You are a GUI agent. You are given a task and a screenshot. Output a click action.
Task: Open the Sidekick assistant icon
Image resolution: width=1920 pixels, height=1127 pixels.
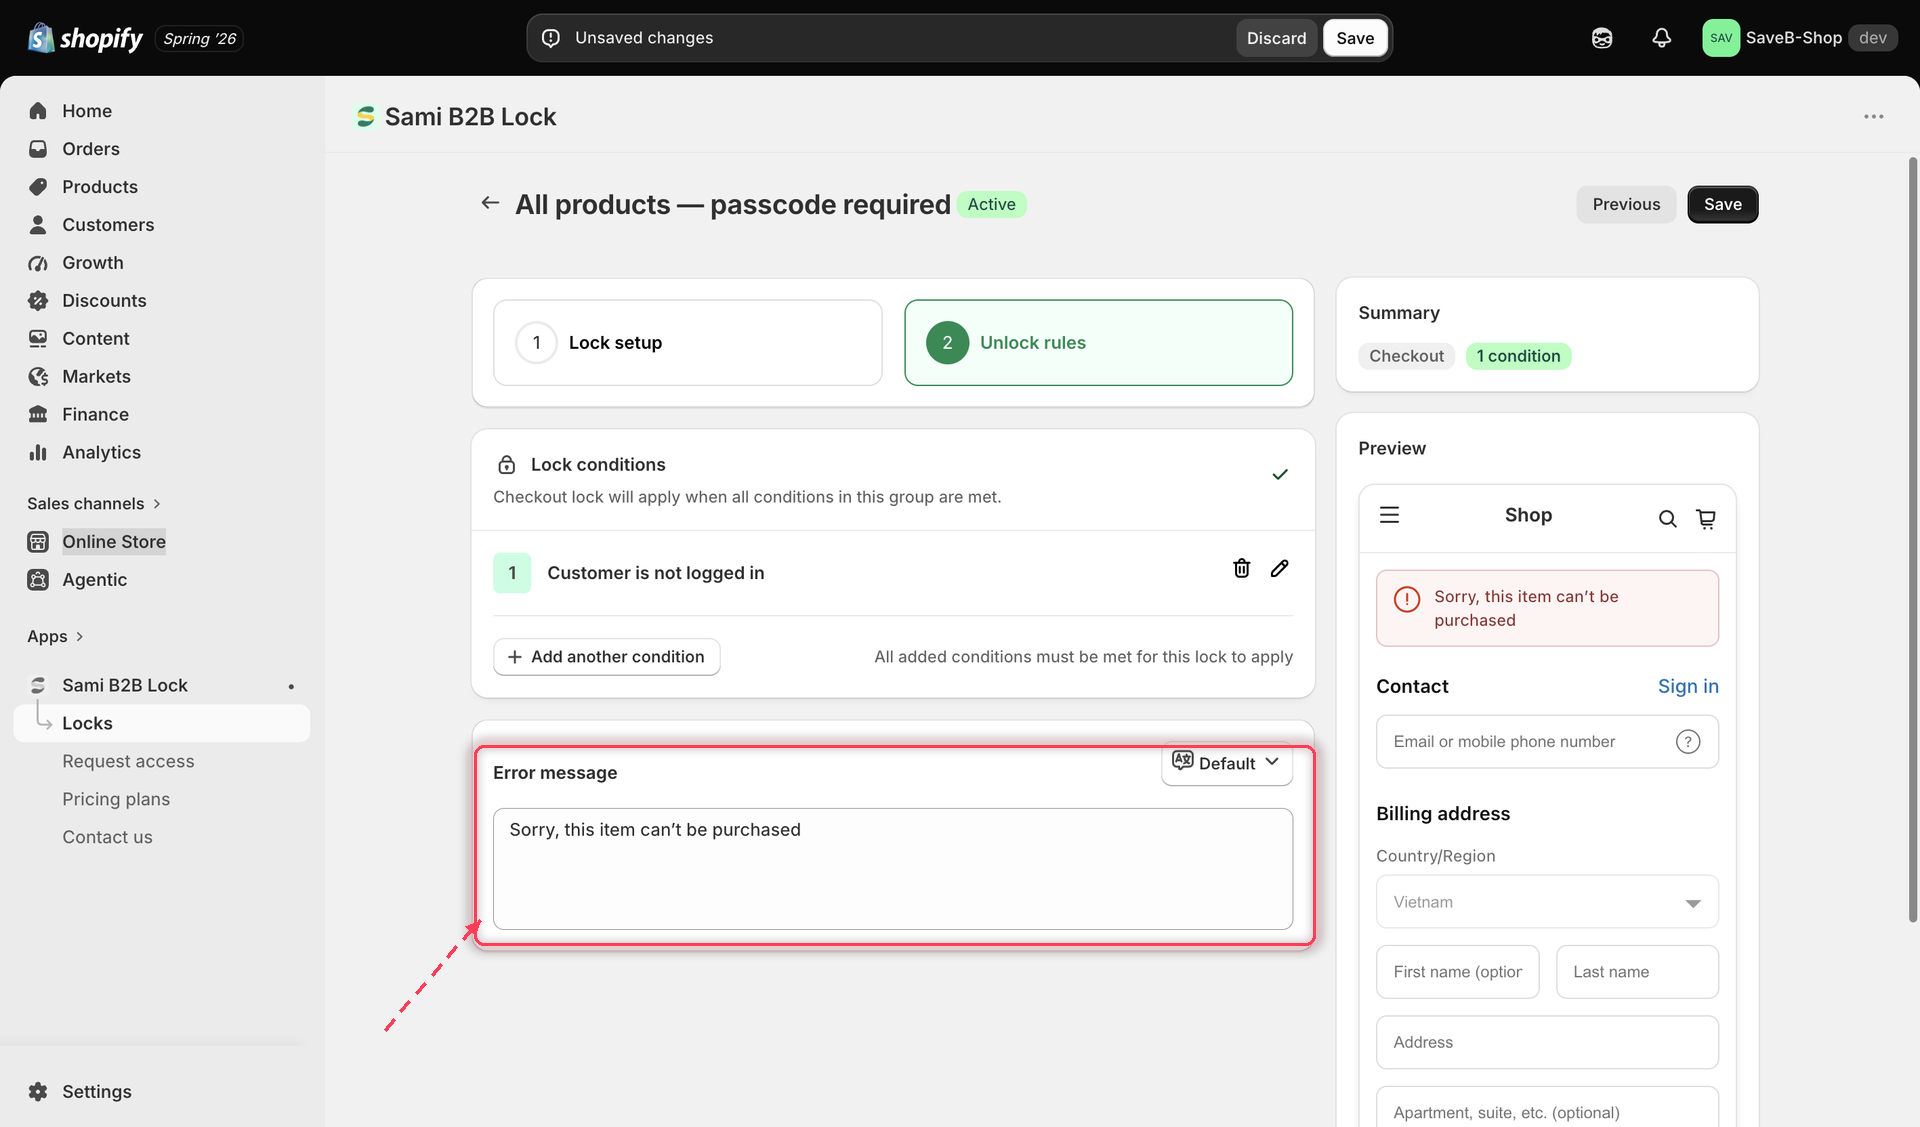[1602, 38]
